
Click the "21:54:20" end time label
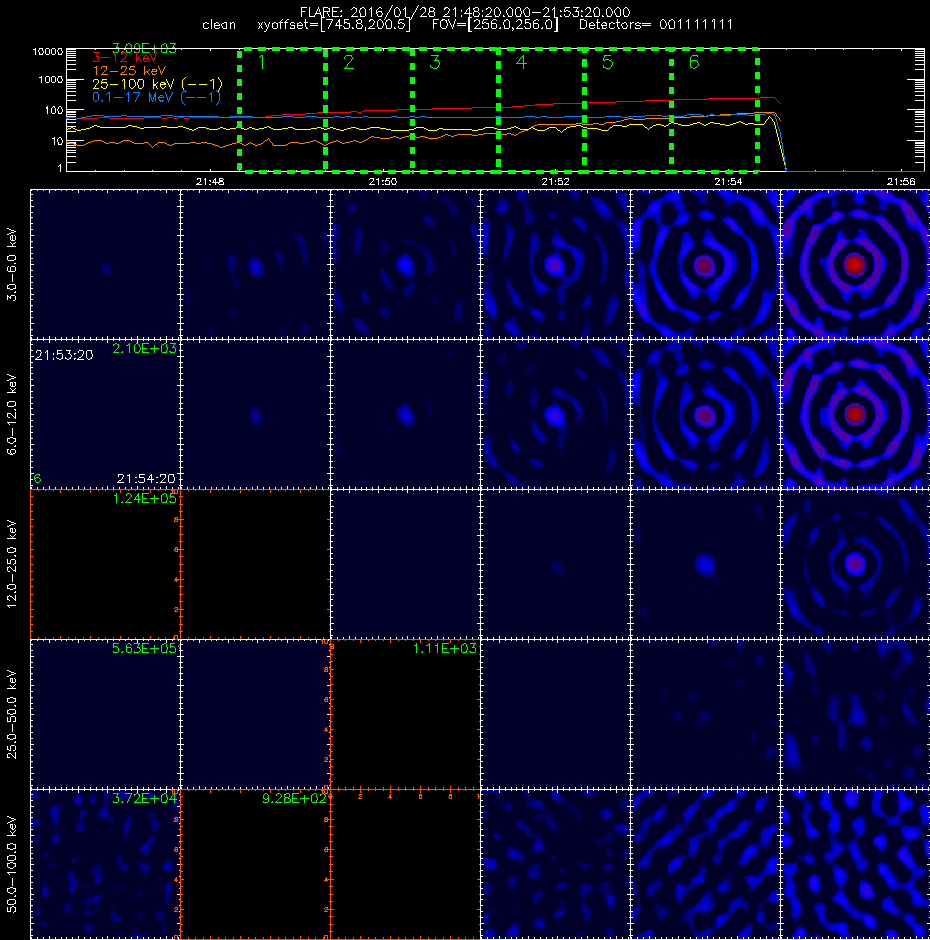[x=146, y=478]
